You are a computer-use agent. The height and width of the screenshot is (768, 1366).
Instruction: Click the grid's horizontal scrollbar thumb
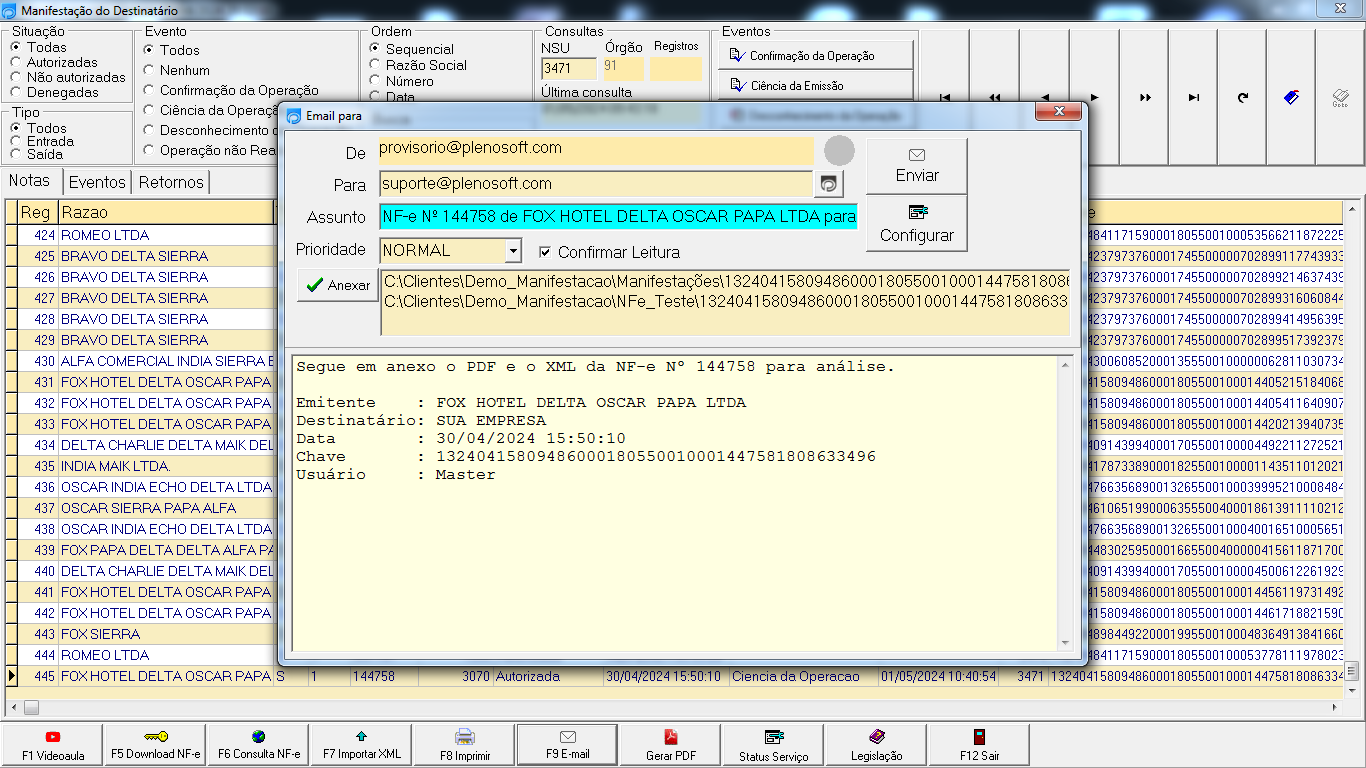click(x=31, y=707)
